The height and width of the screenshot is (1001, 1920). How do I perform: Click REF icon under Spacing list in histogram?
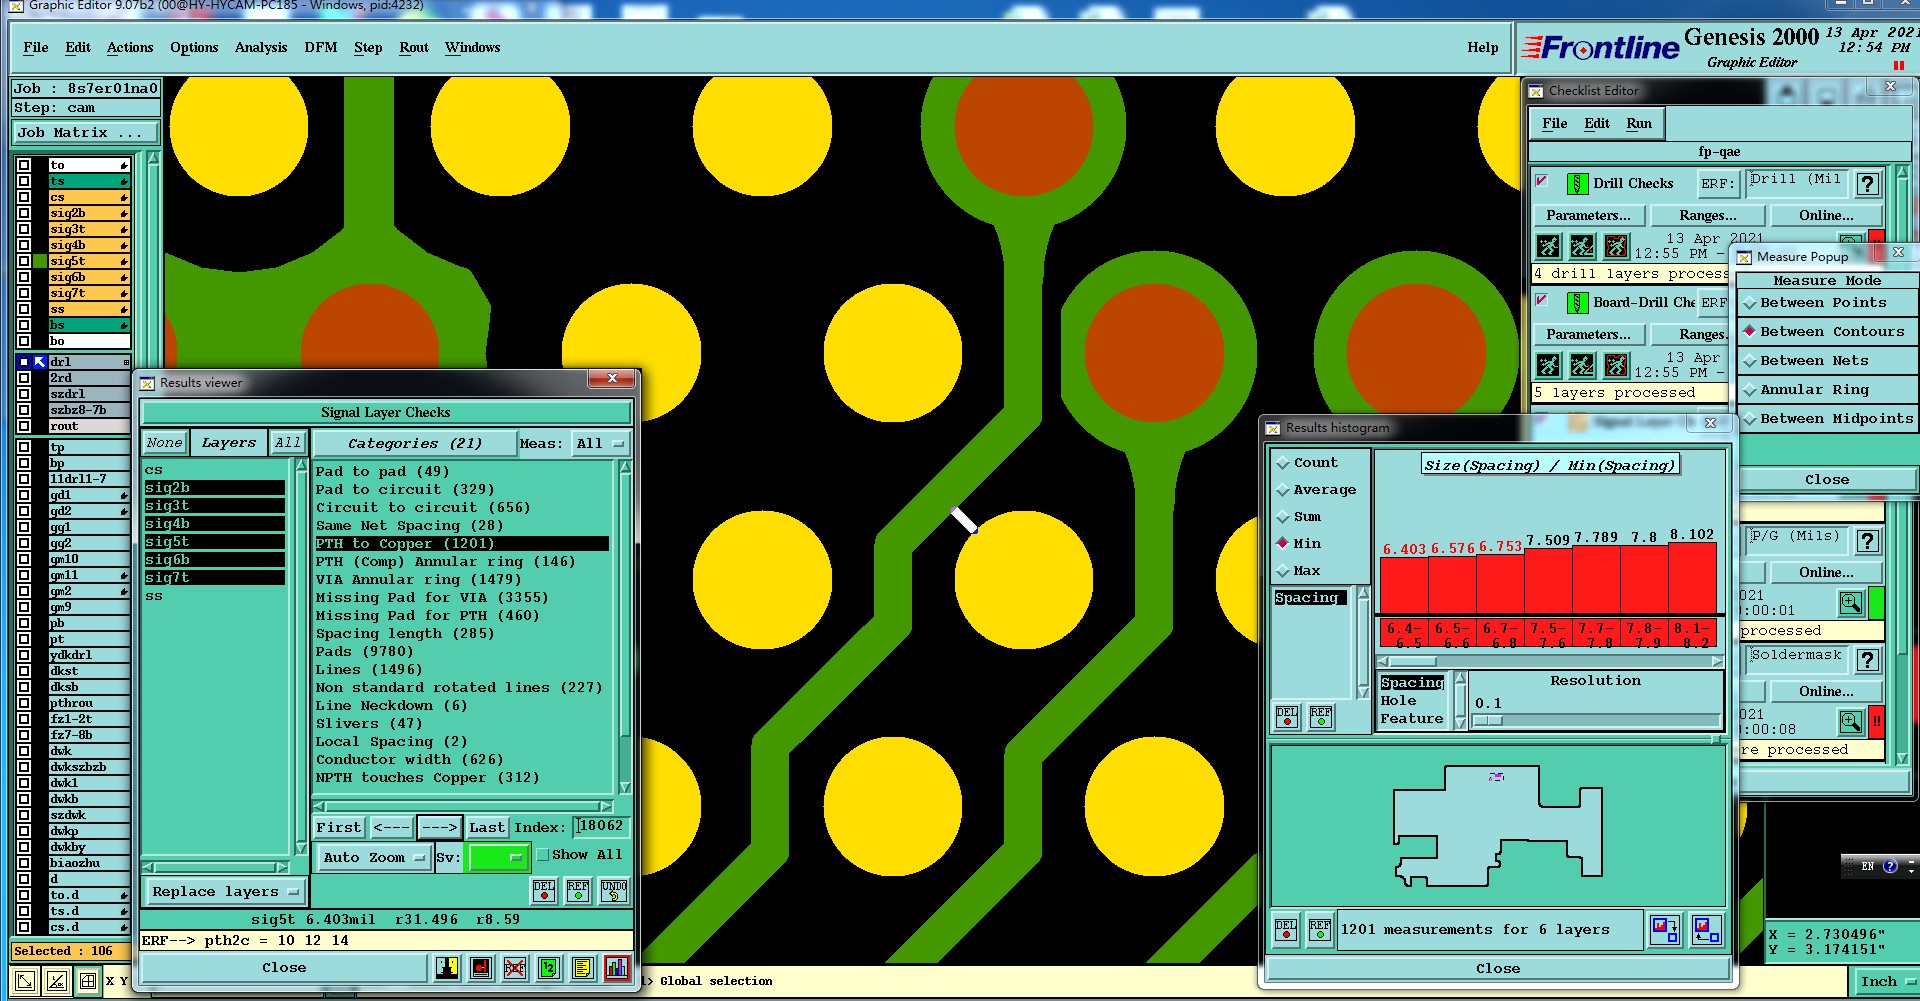(1321, 717)
